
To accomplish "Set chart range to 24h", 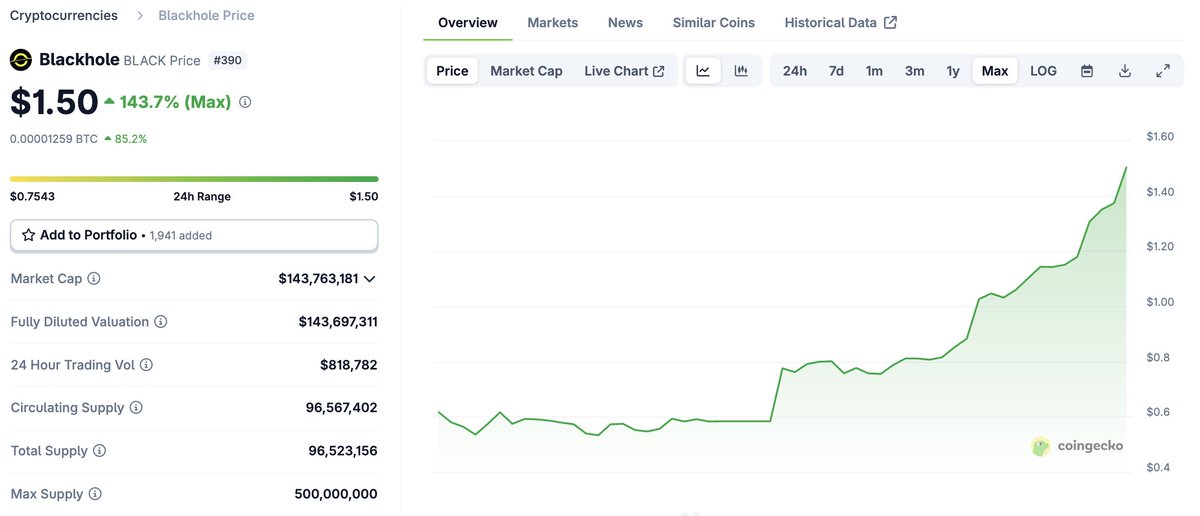I will coord(795,71).
